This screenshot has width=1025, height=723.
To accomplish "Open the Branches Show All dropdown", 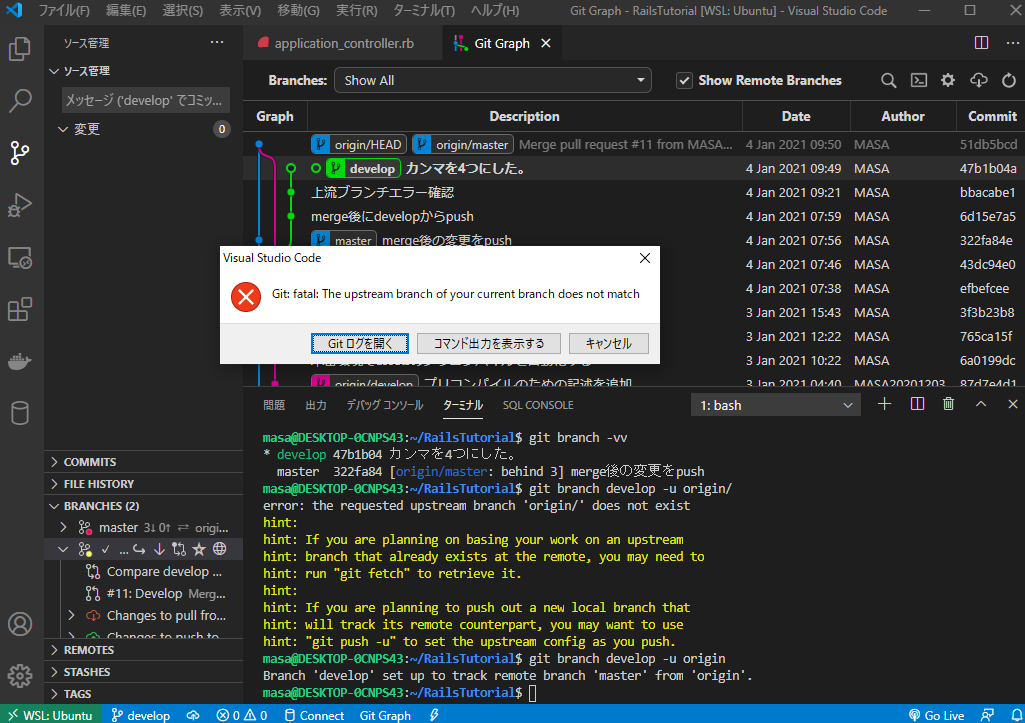I will [x=493, y=80].
